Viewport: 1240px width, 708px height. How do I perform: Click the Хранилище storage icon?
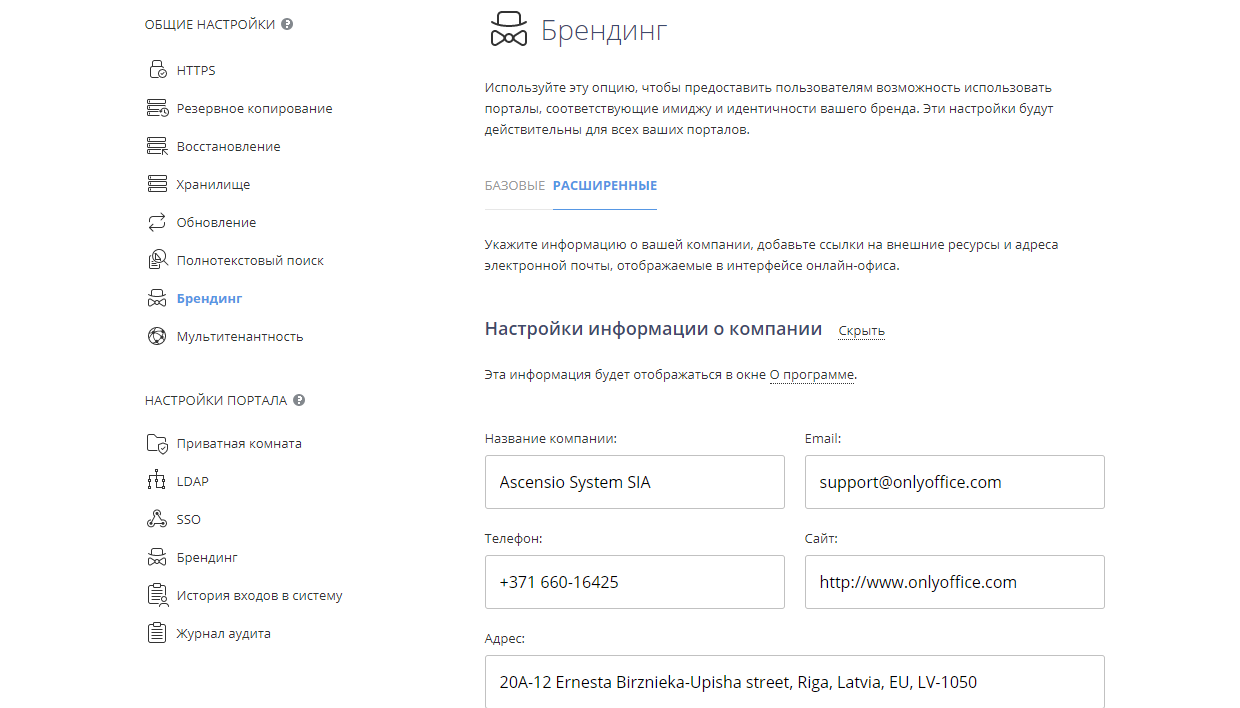(x=157, y=184)
